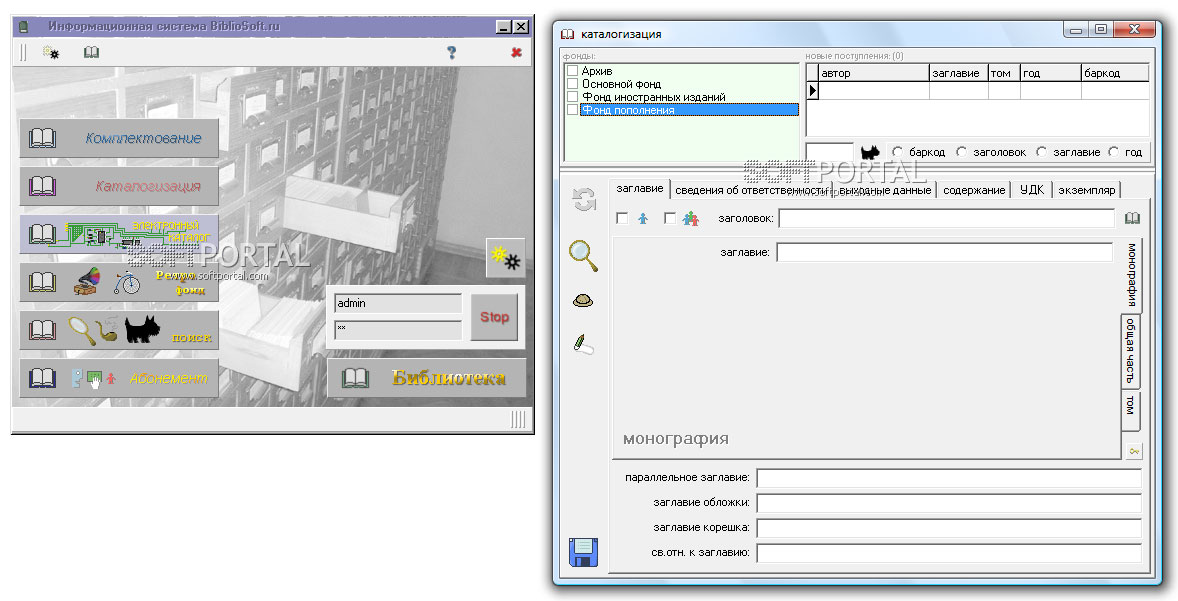Click the password field below admin
Viewport: 1178px width, 601px height.
pos(398,330)
